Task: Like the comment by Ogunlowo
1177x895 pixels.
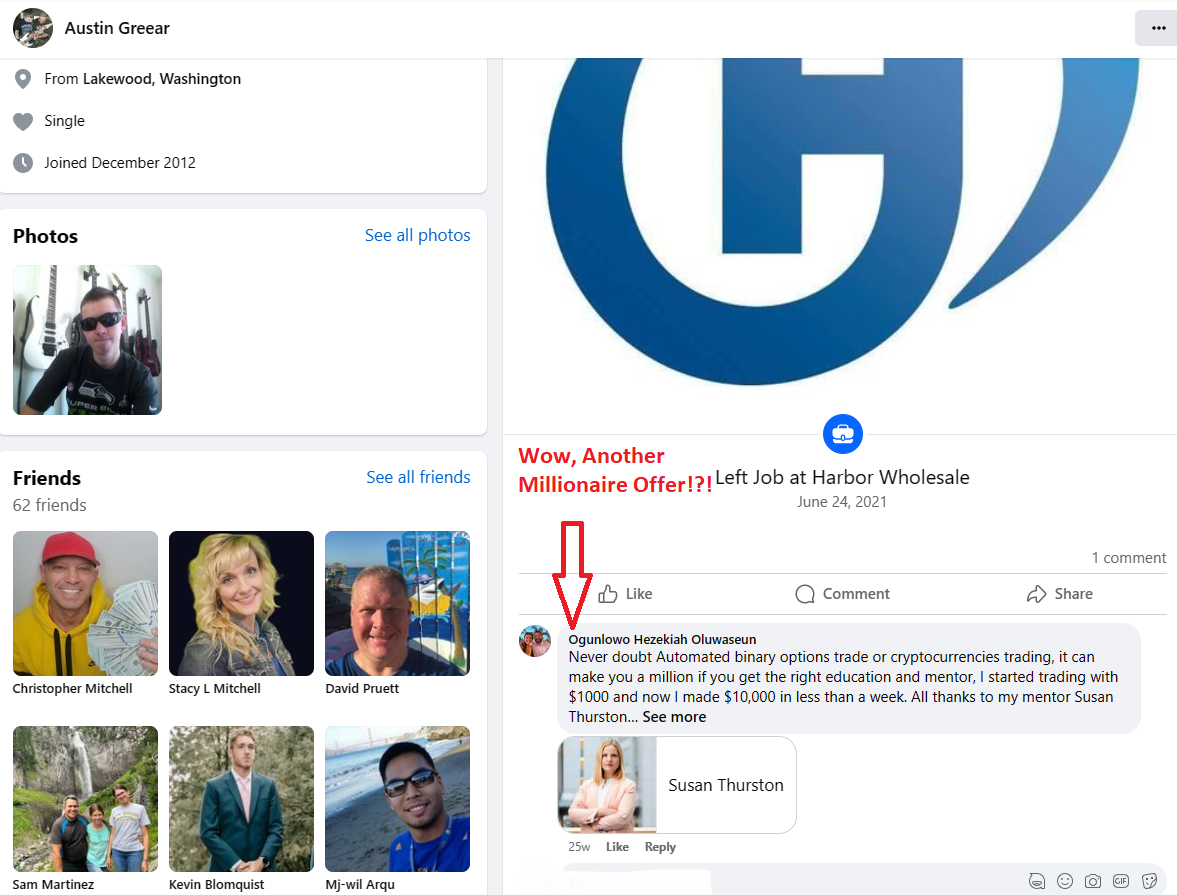Action: coord(617,847)
